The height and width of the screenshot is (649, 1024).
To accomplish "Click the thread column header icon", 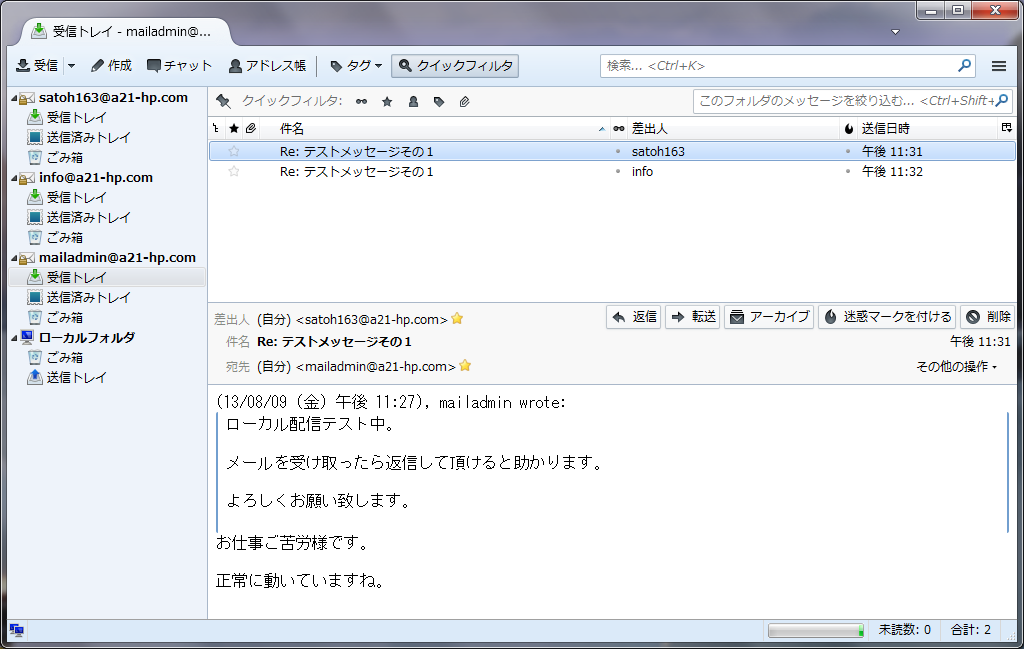I will coord(216,129).
